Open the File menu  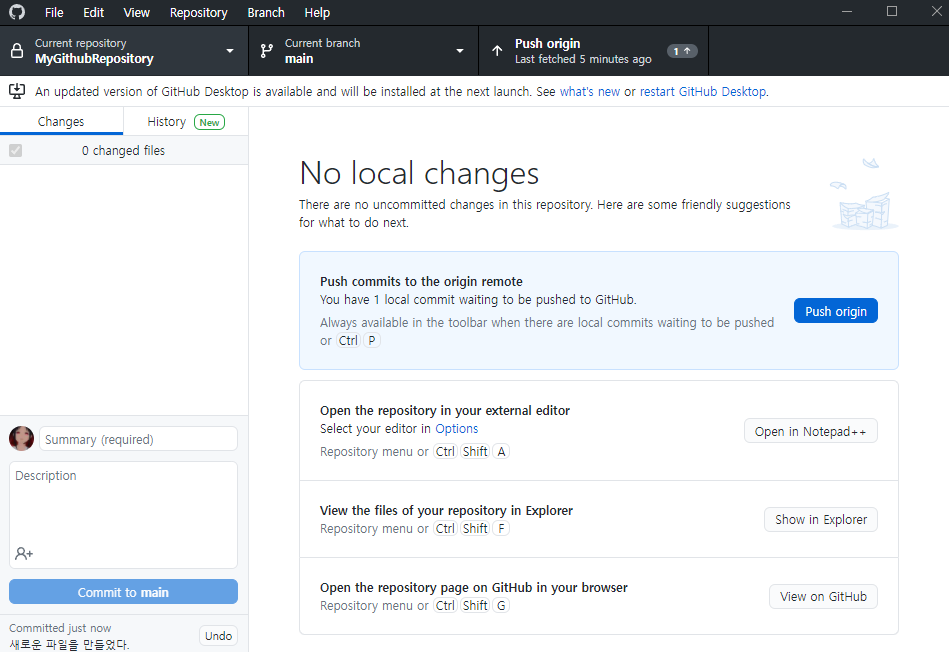pos(54,13)
